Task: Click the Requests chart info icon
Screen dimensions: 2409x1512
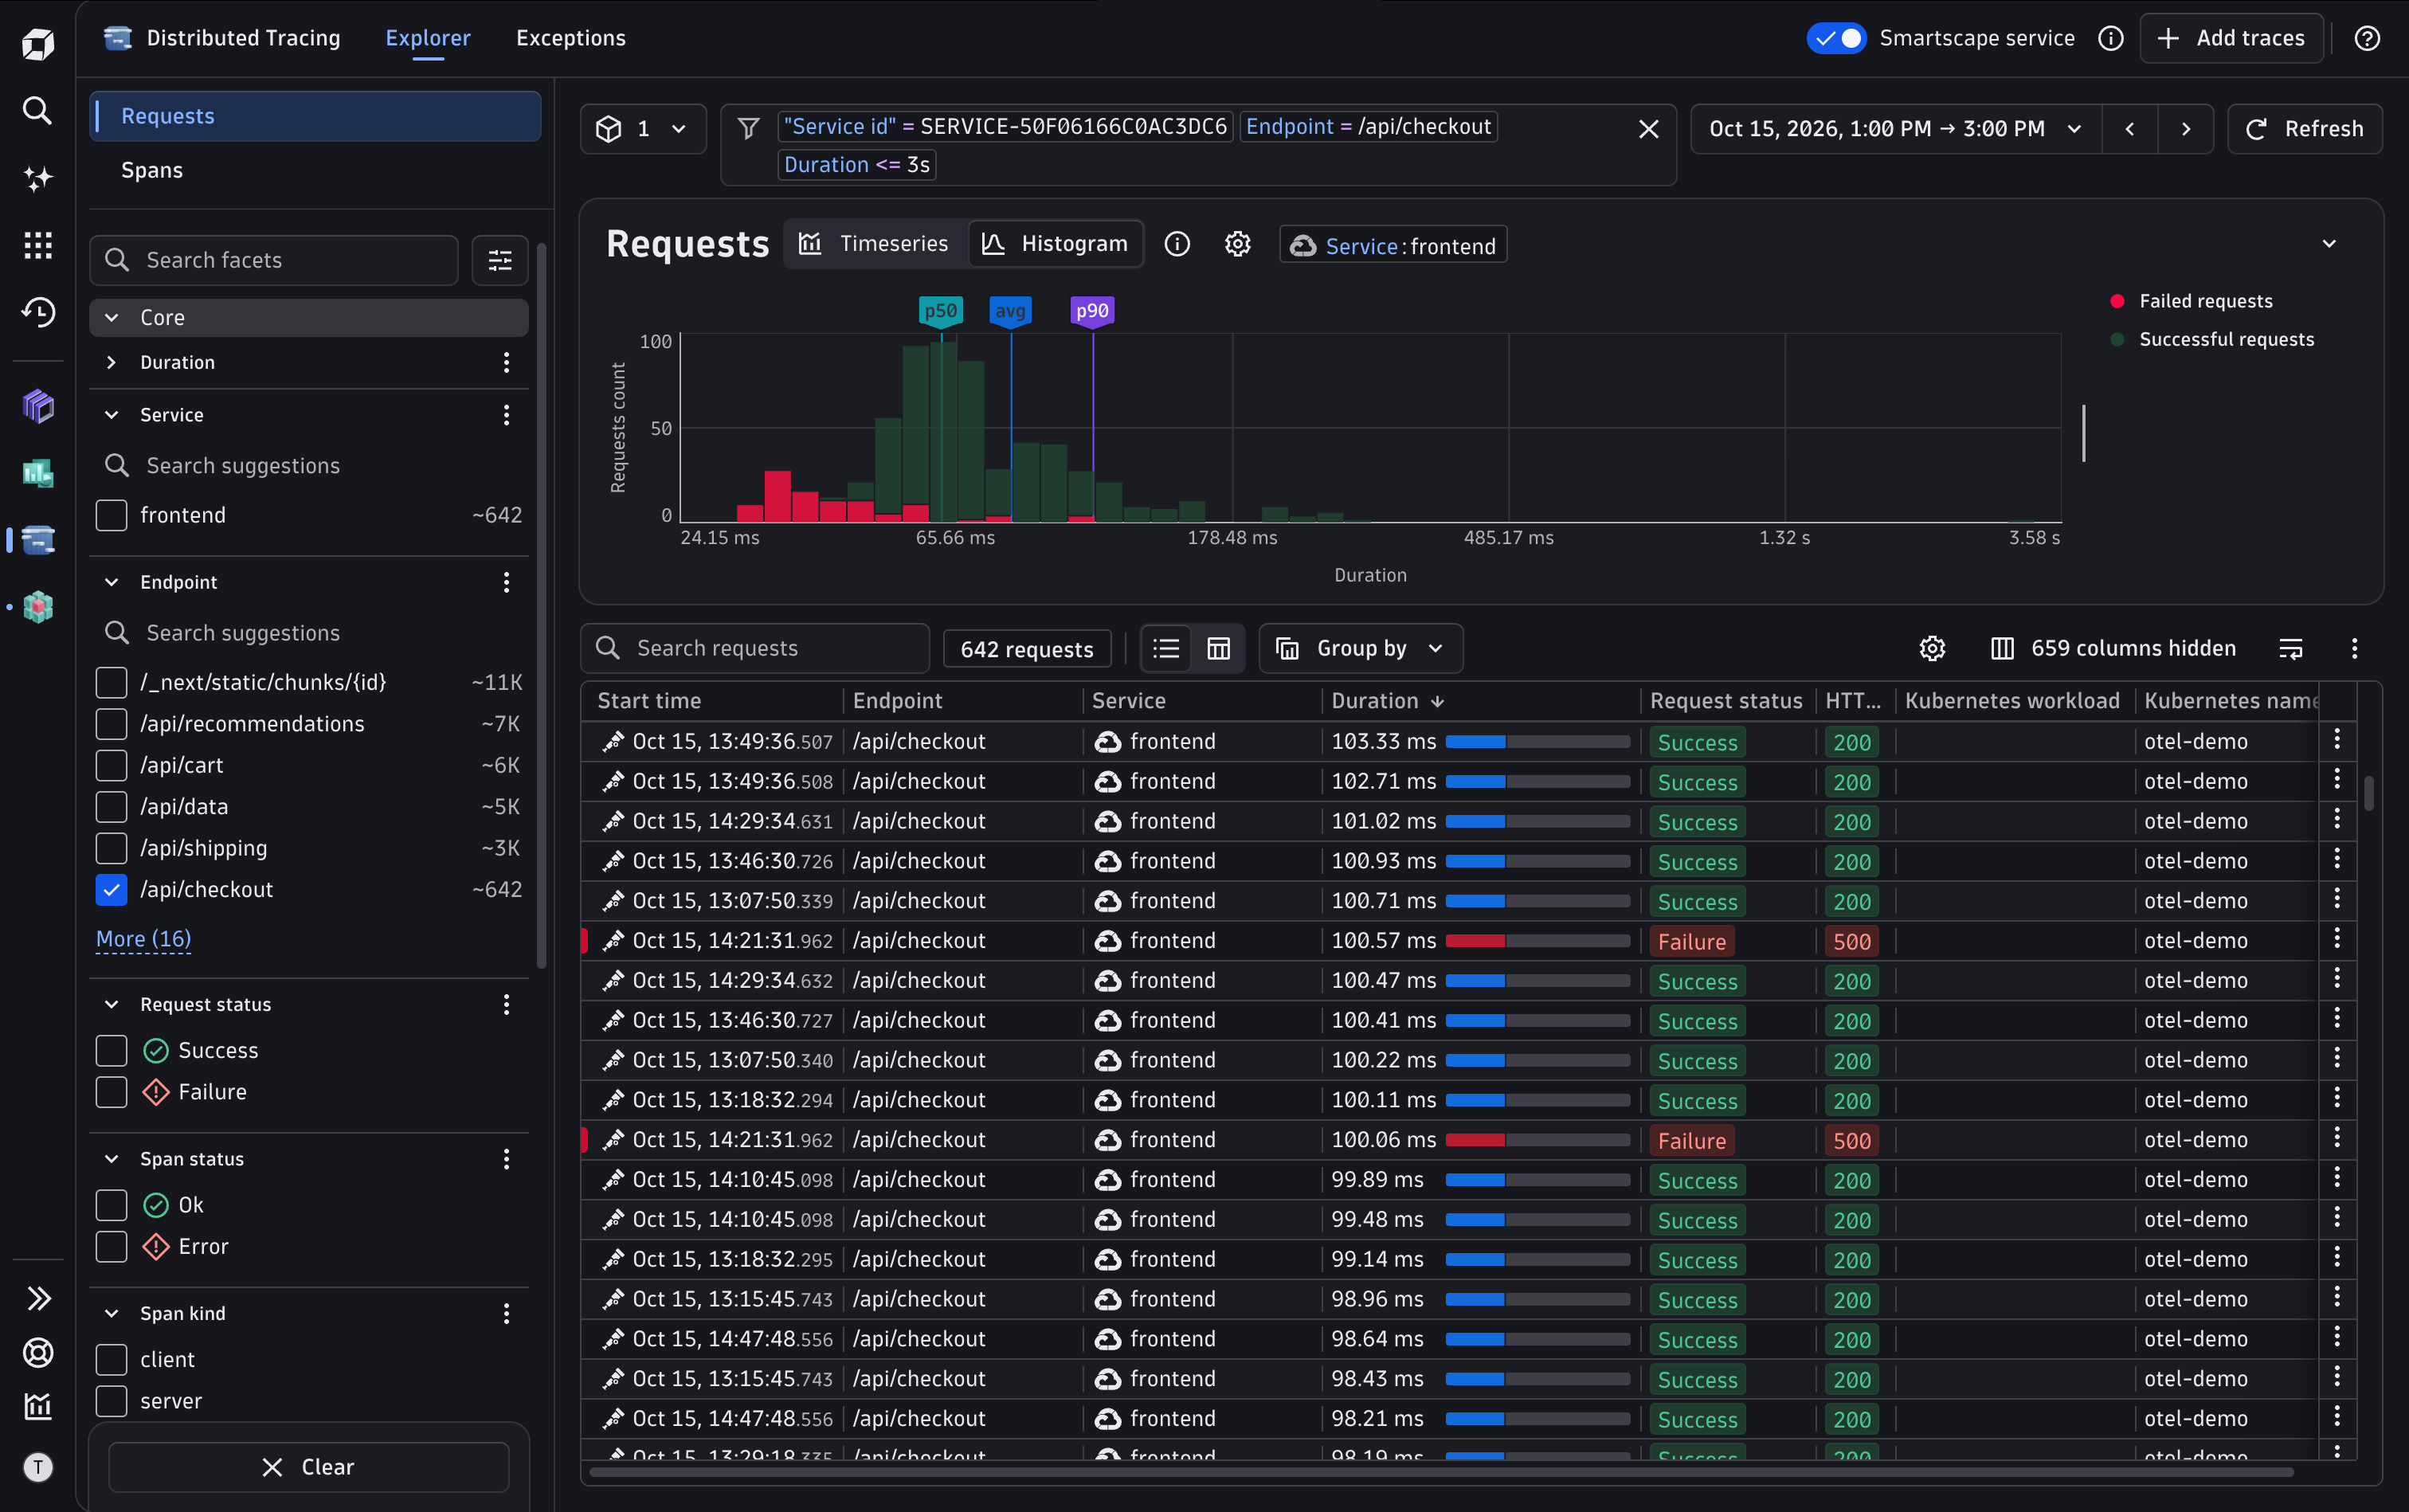Action: click(1177, 244)
